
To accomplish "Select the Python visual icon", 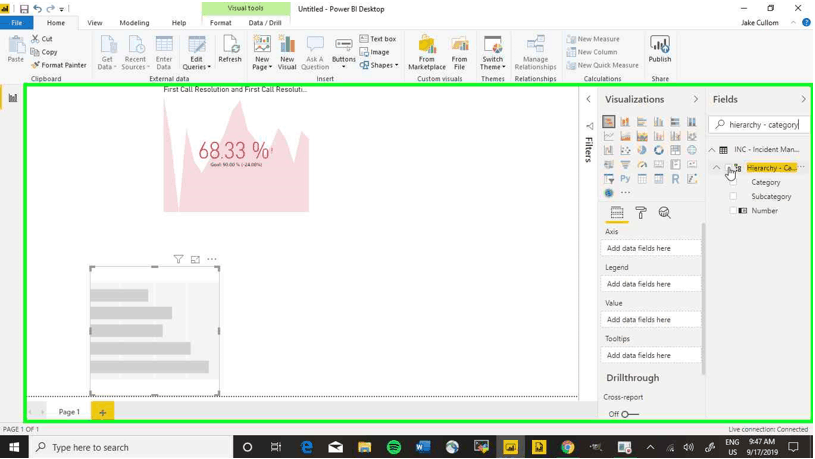I will (x=625, y=179).
